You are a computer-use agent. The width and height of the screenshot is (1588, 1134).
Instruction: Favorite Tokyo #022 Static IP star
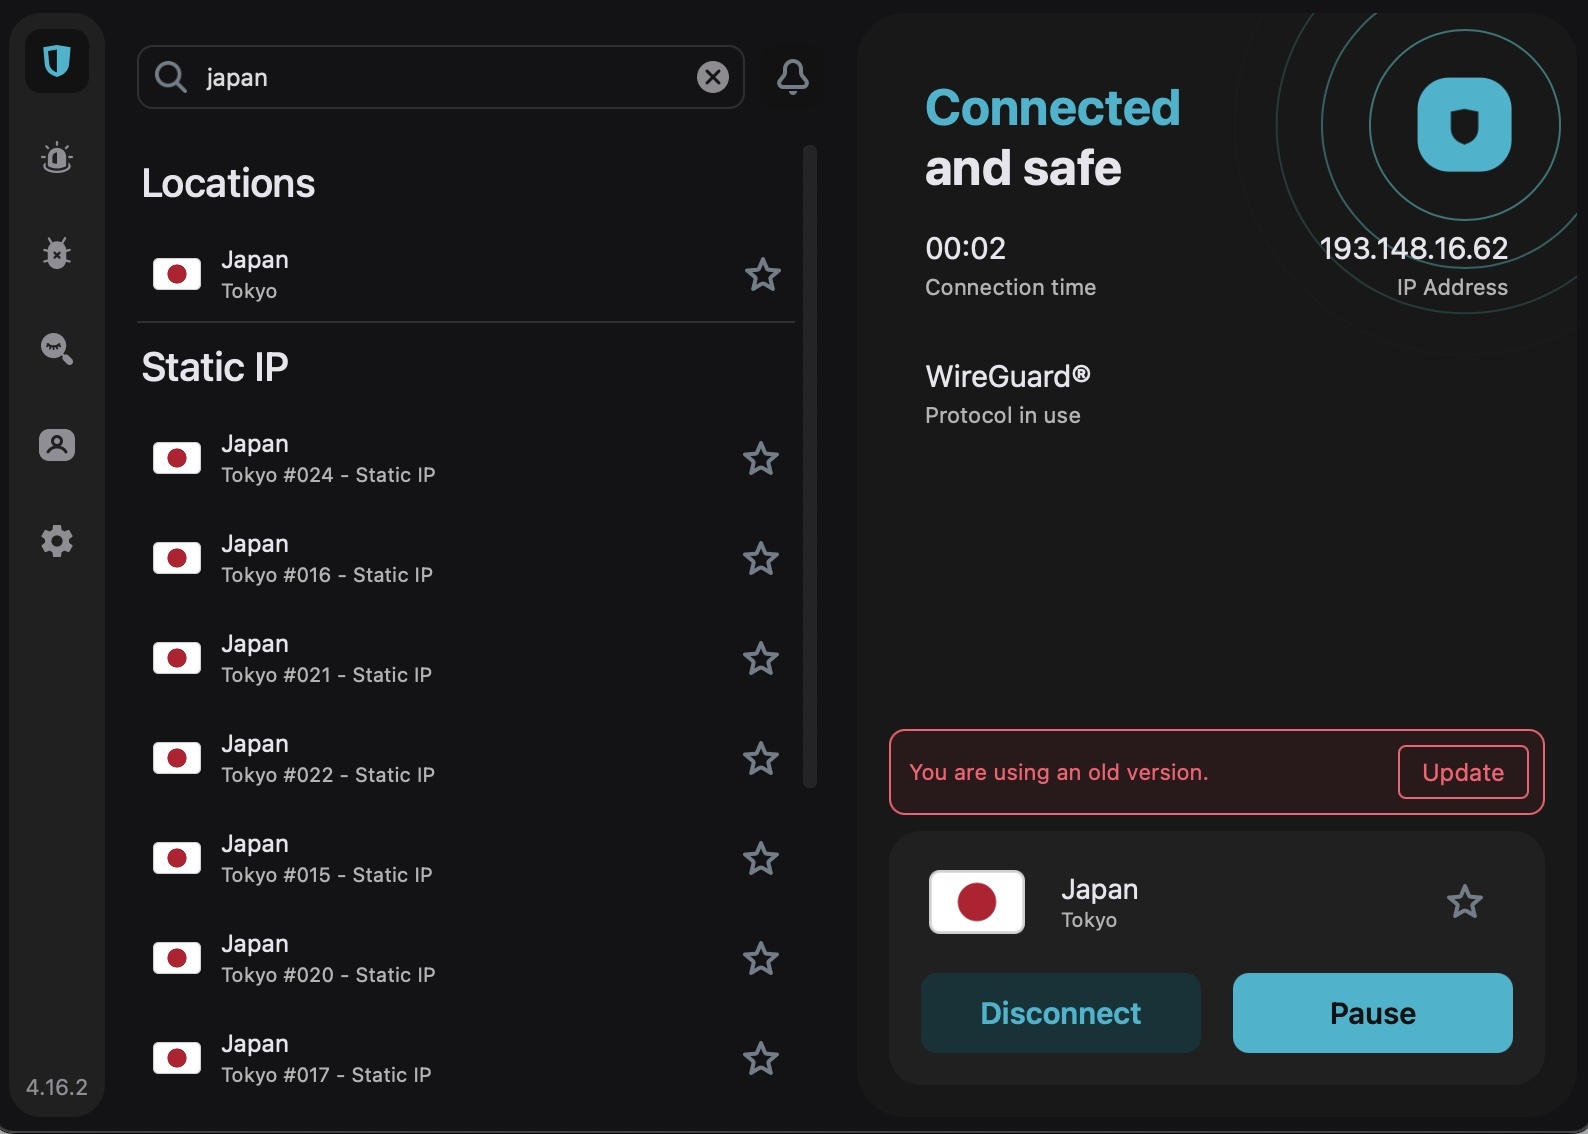761,759
